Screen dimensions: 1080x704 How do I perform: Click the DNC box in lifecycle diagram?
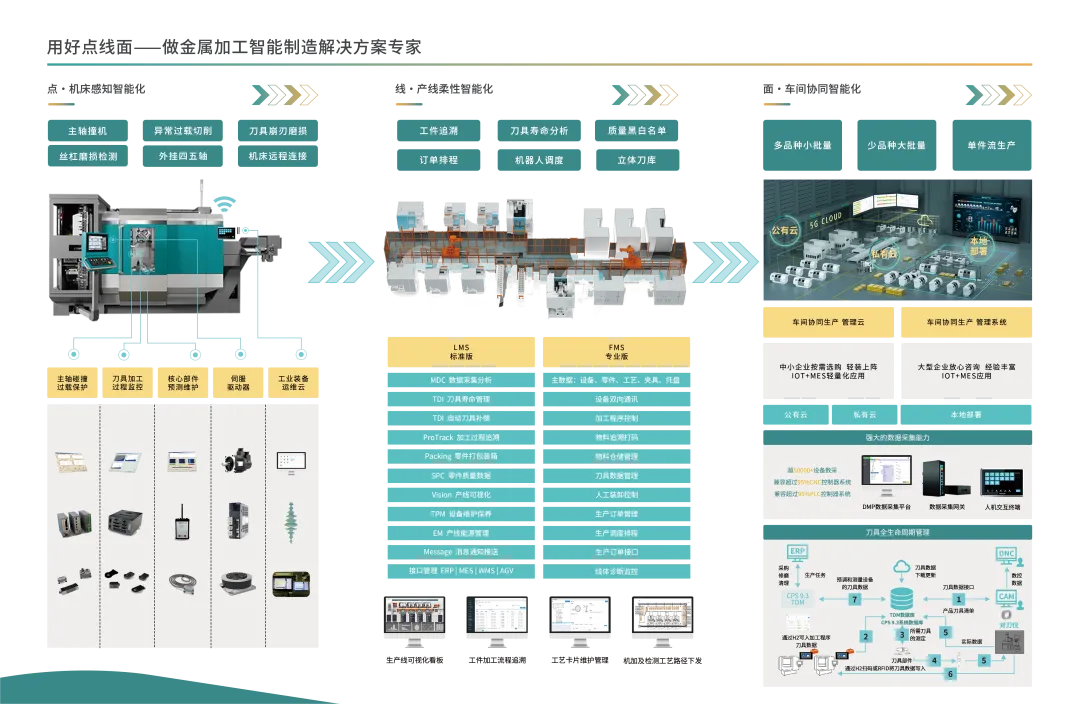(1006, 553)
